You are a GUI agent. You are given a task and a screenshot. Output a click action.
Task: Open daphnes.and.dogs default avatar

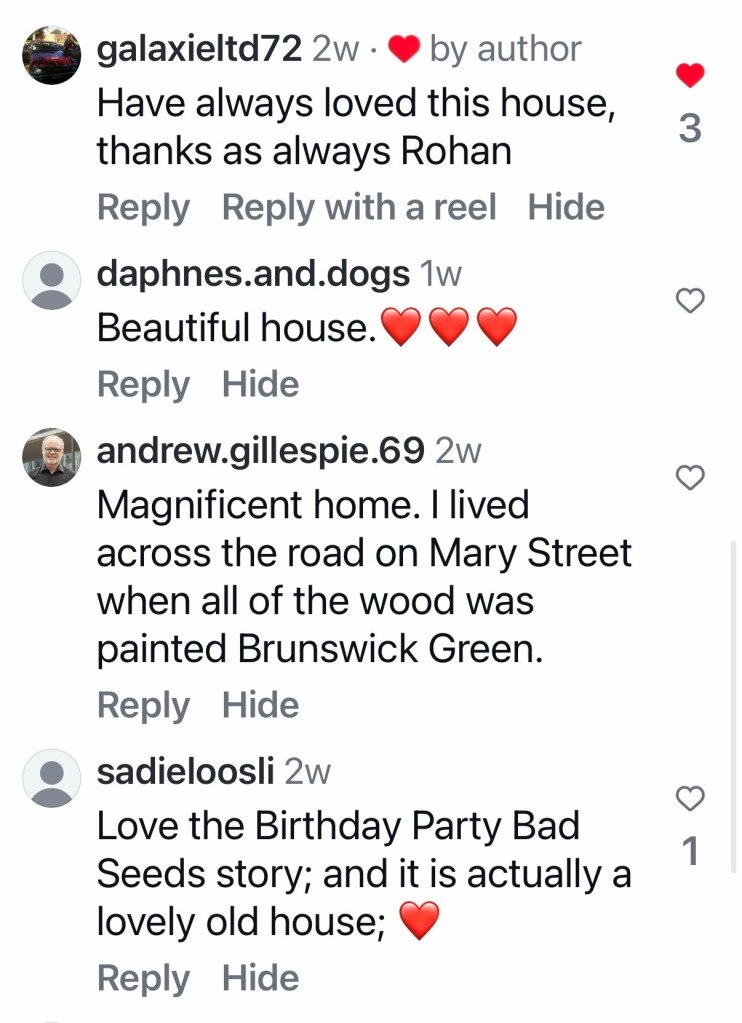click(x=51, y=279)
